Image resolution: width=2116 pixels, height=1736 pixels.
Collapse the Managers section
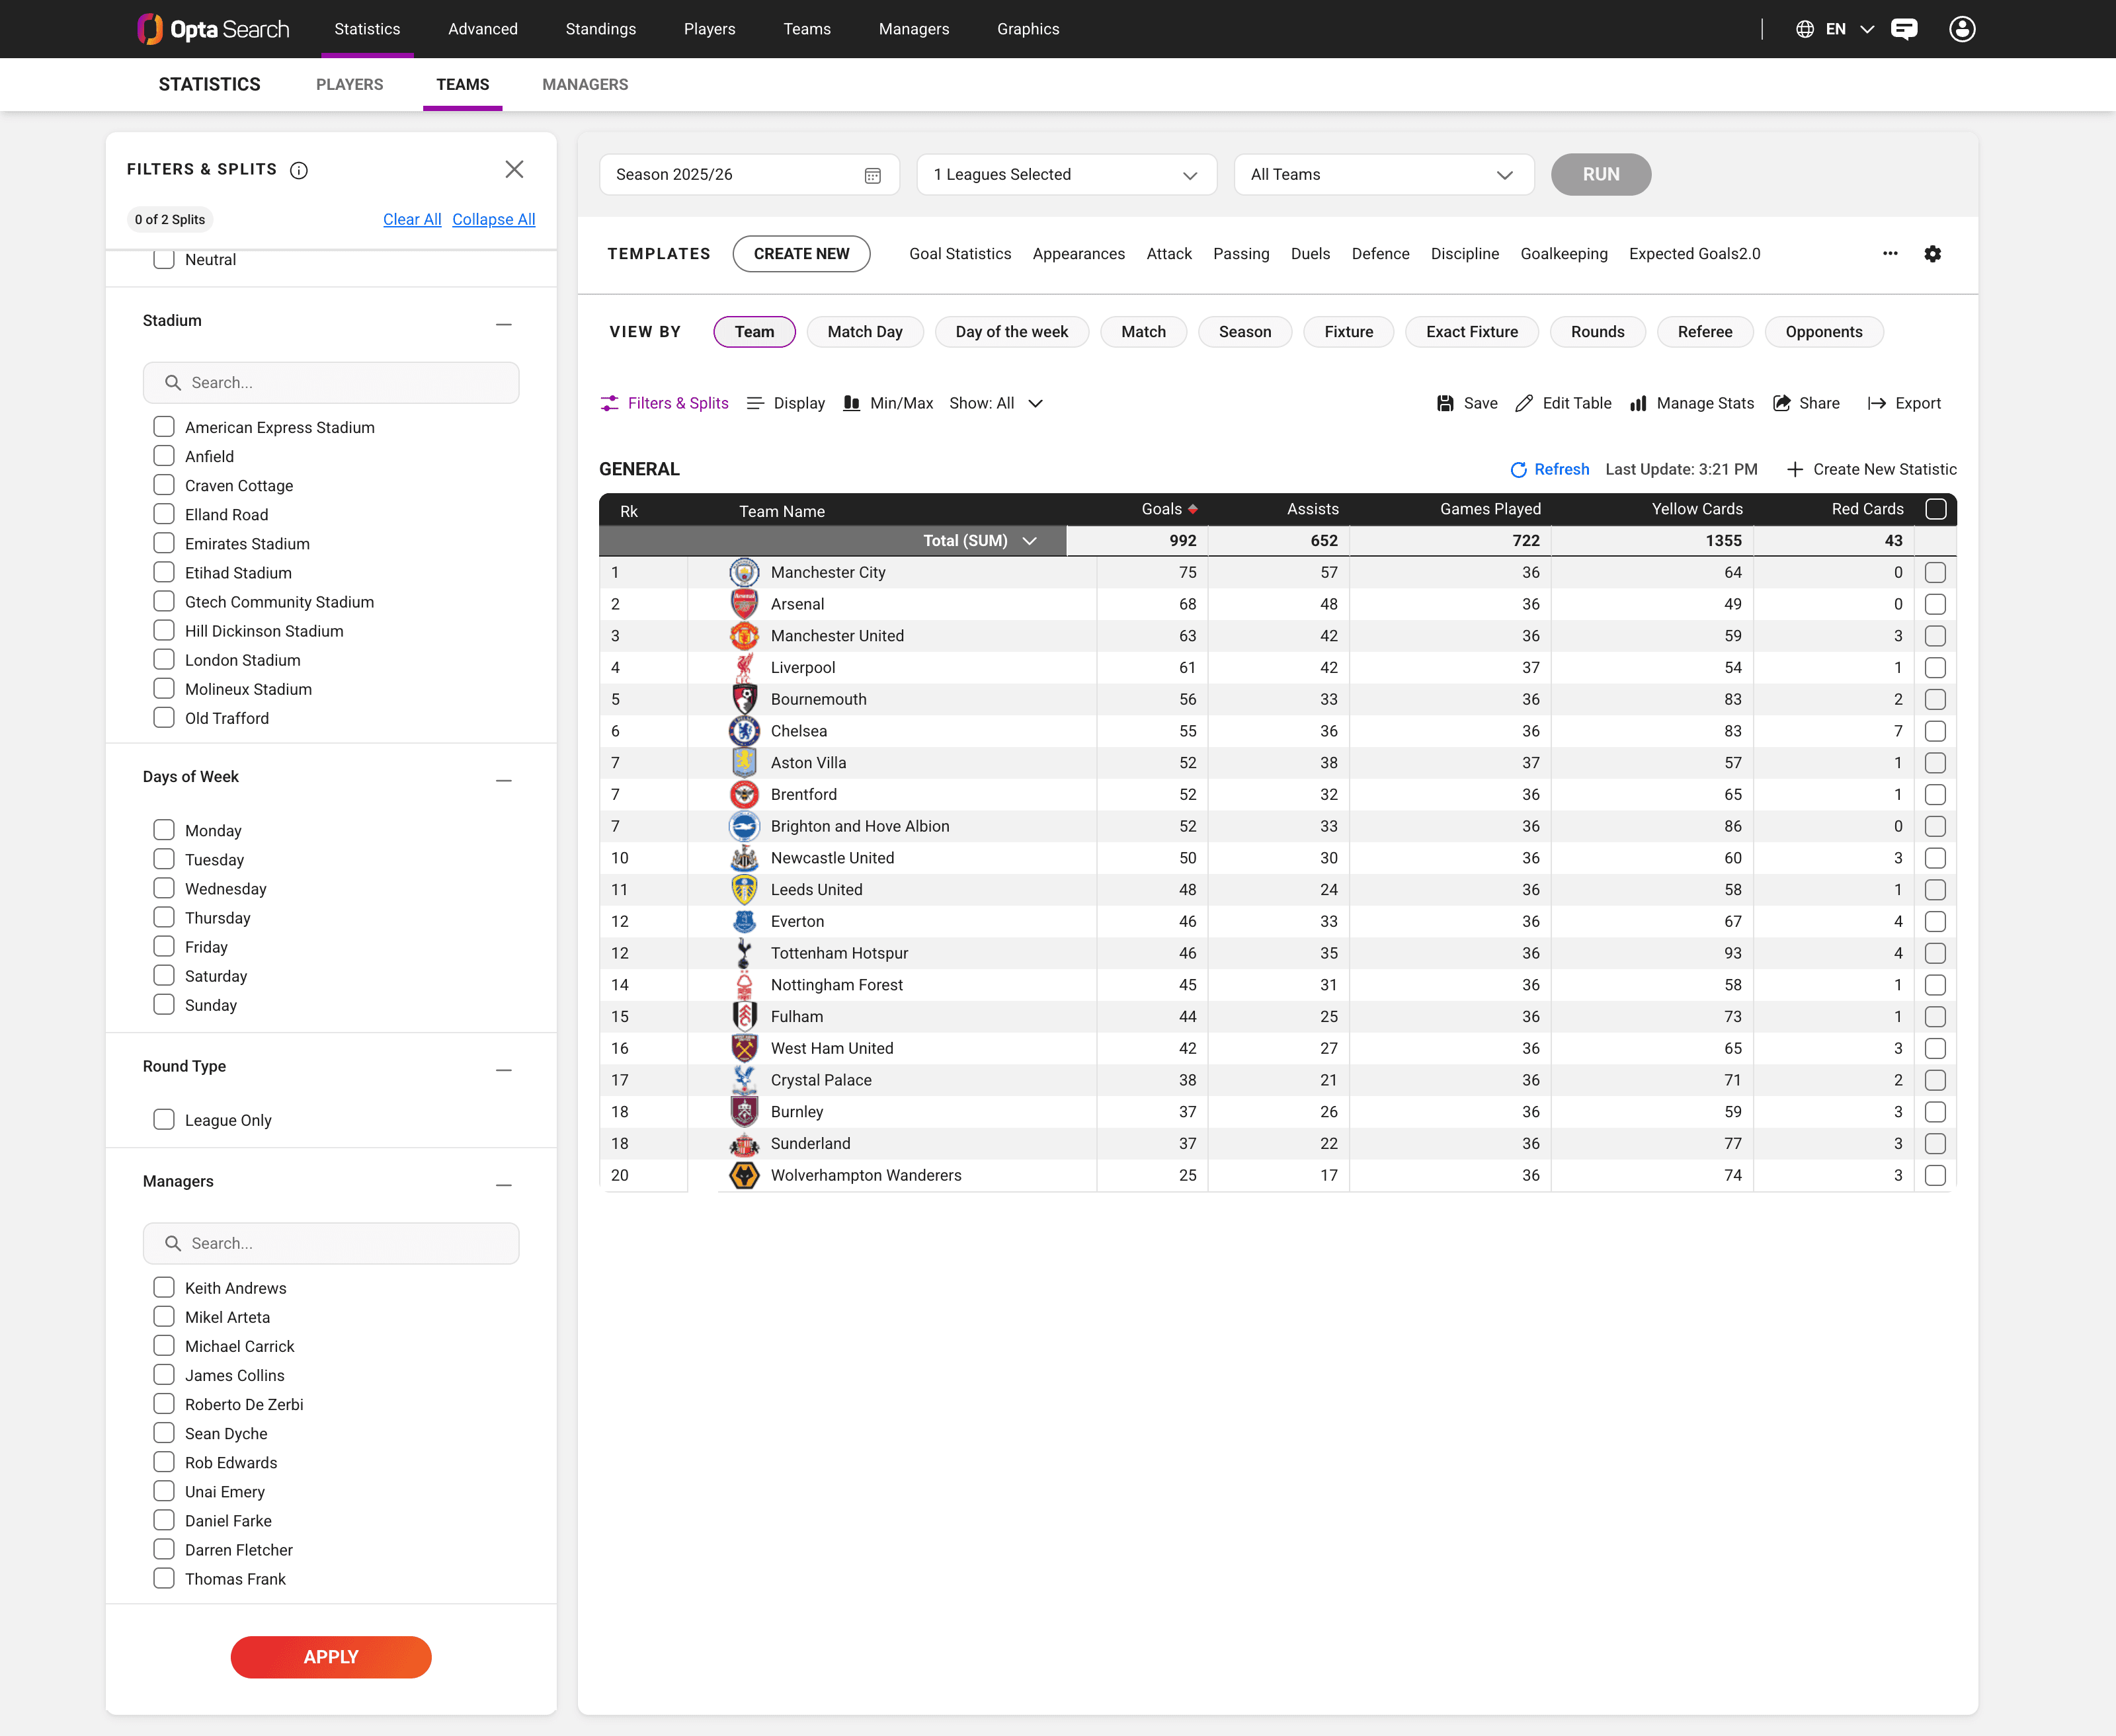coord(504,1185)
